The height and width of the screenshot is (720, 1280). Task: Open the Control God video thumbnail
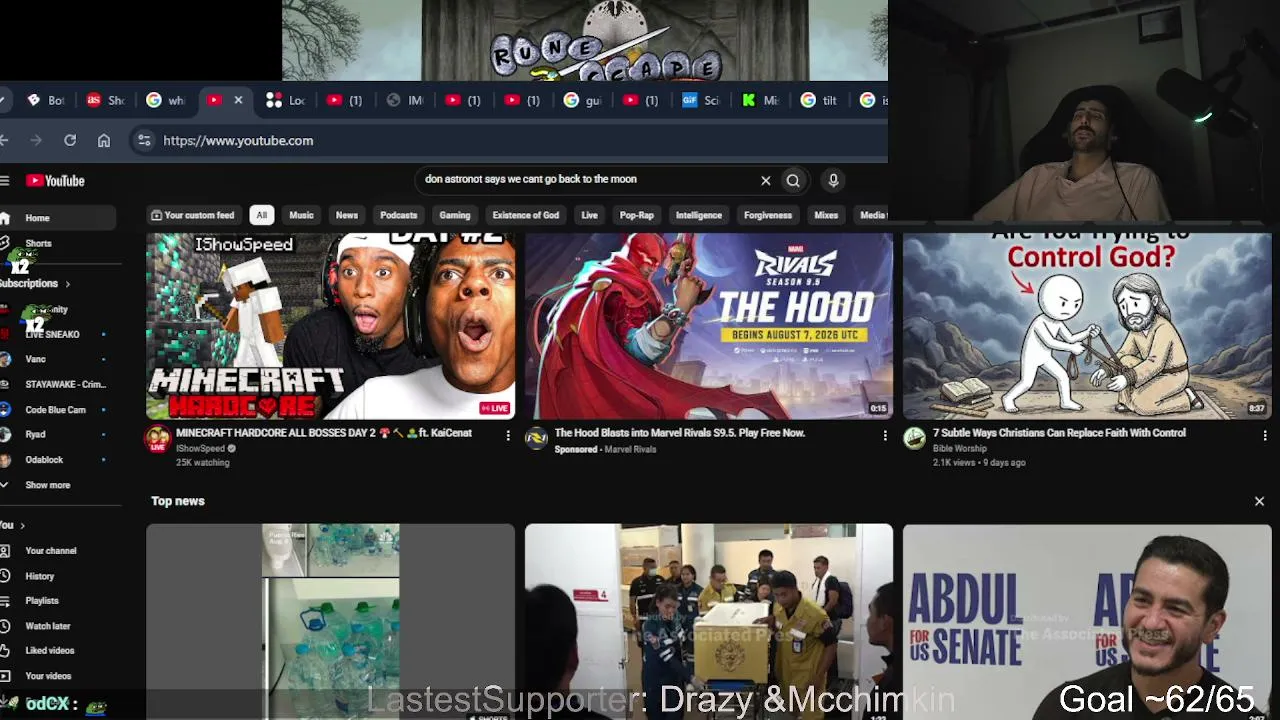(x=1087, y=326)
